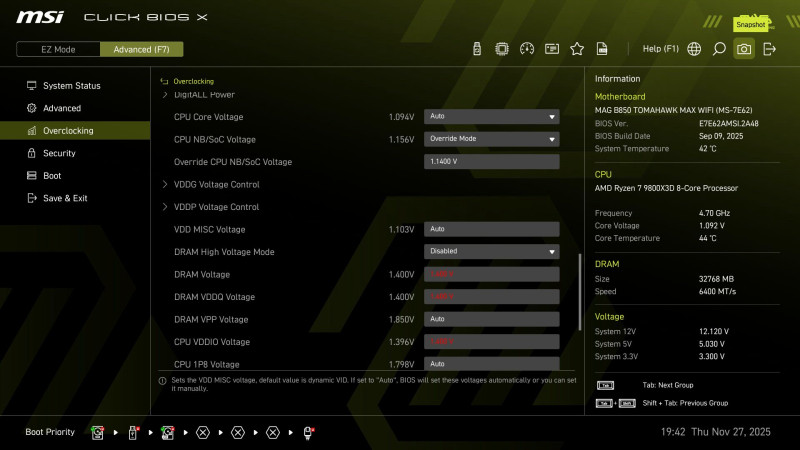Click the DRAM speed value 6400 MT/s

pos(717,291)
